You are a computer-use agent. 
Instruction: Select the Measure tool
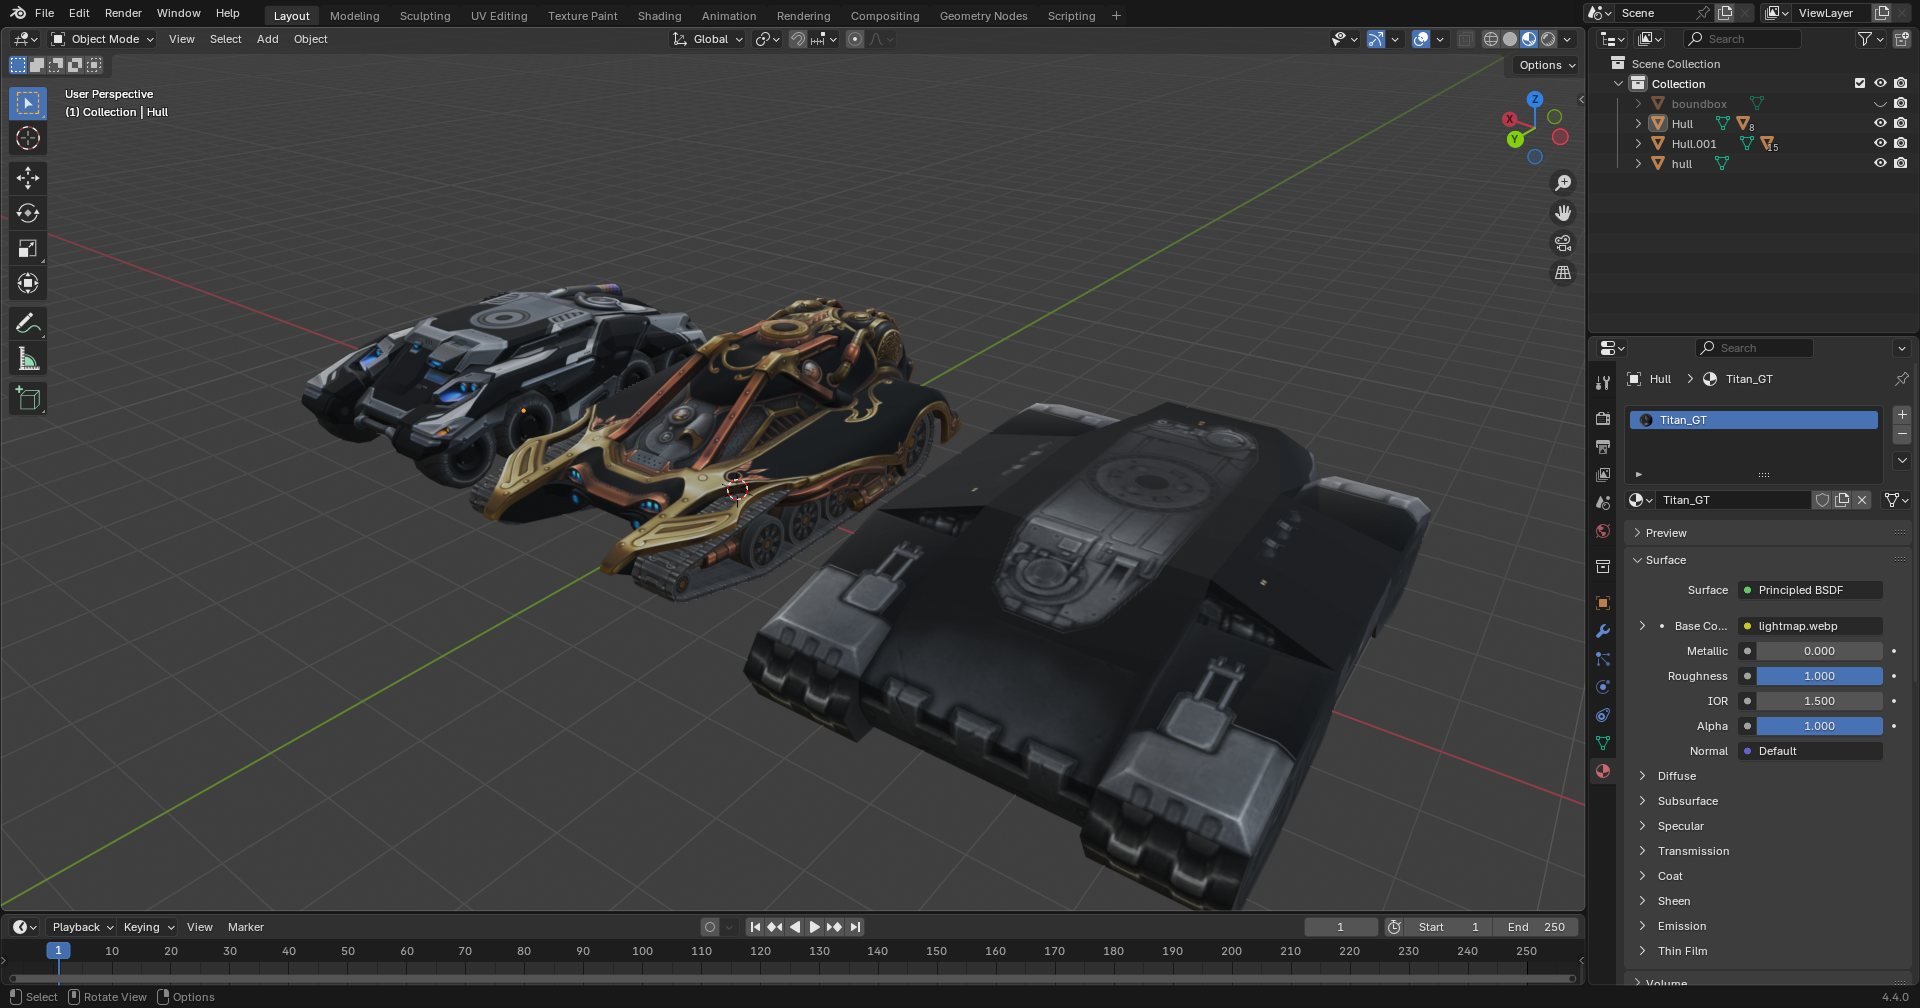pyautogui.click(x=28, y=359)
